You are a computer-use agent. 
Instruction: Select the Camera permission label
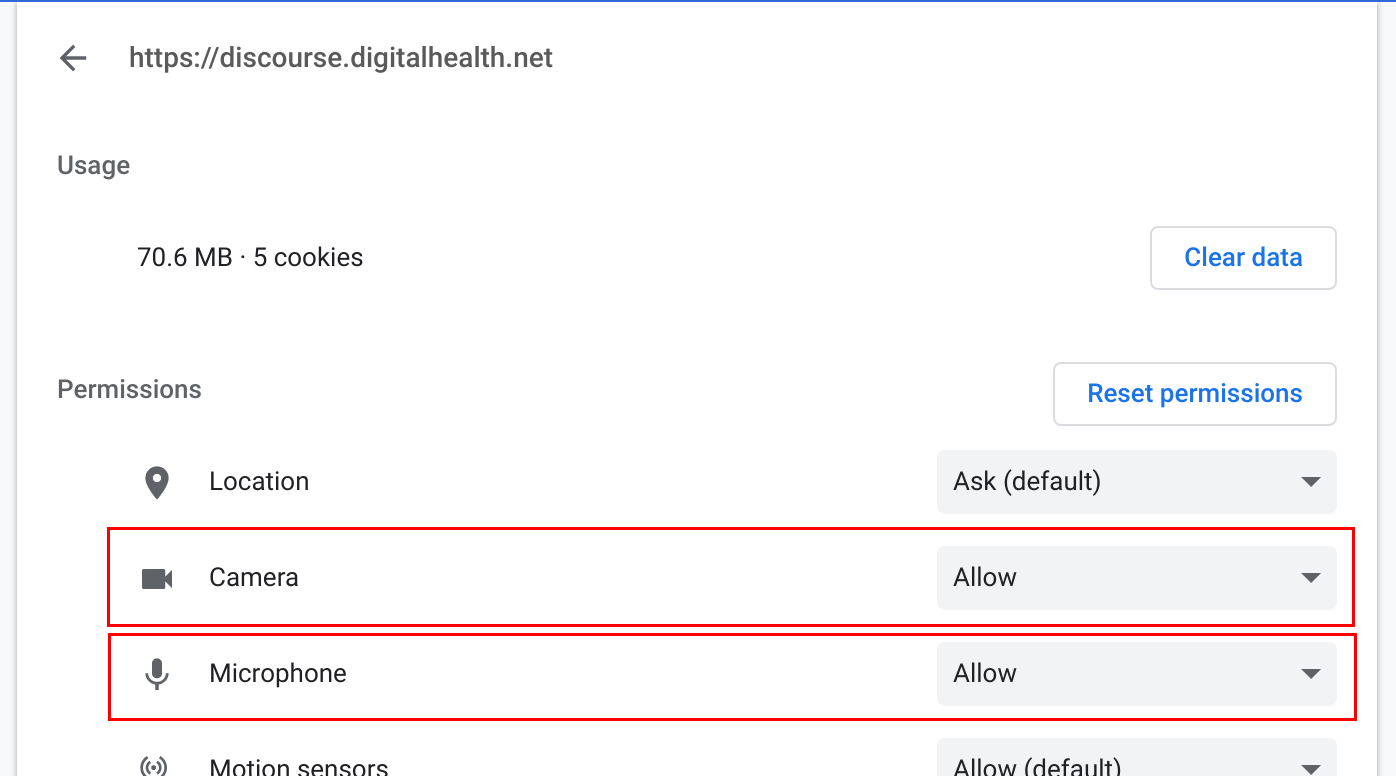pyautogui.click(x=254, y=578)
